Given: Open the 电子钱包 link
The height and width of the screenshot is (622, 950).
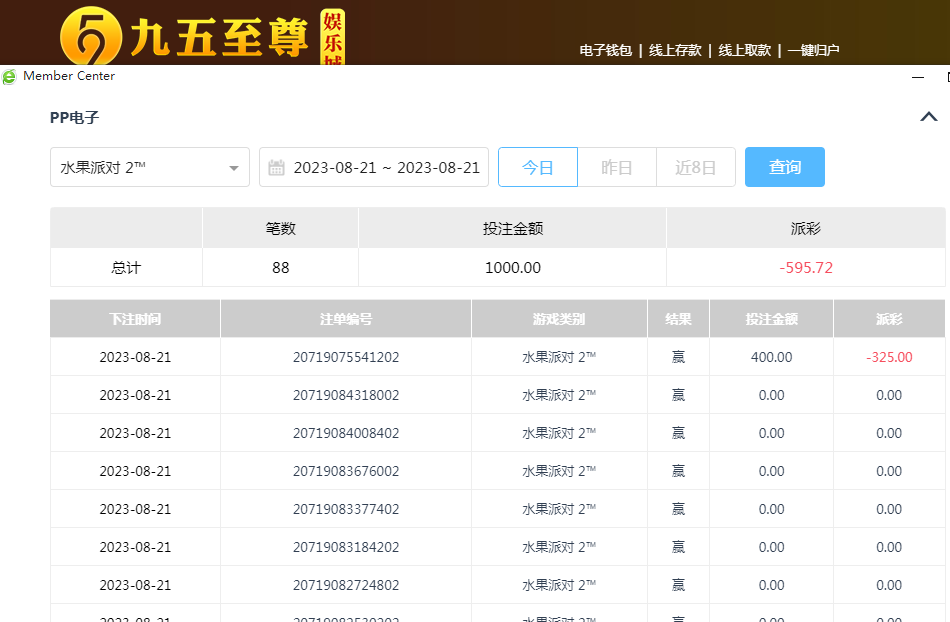Looking at the screenshot, I should pos(606,50).
